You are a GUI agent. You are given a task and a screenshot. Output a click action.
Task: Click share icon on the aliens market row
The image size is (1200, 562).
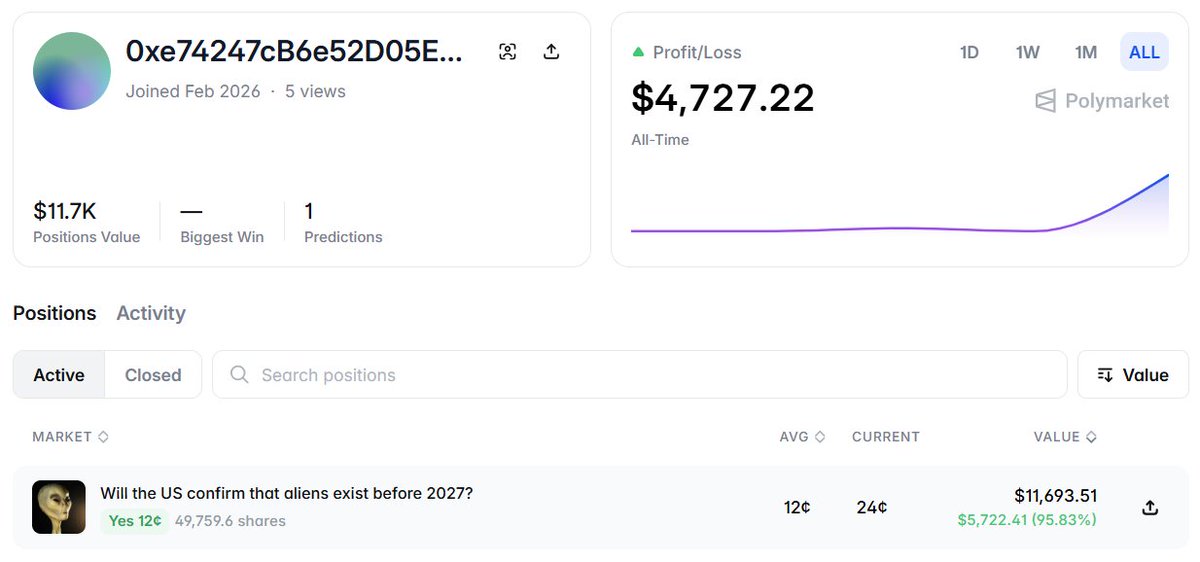tap(1150, 507)
